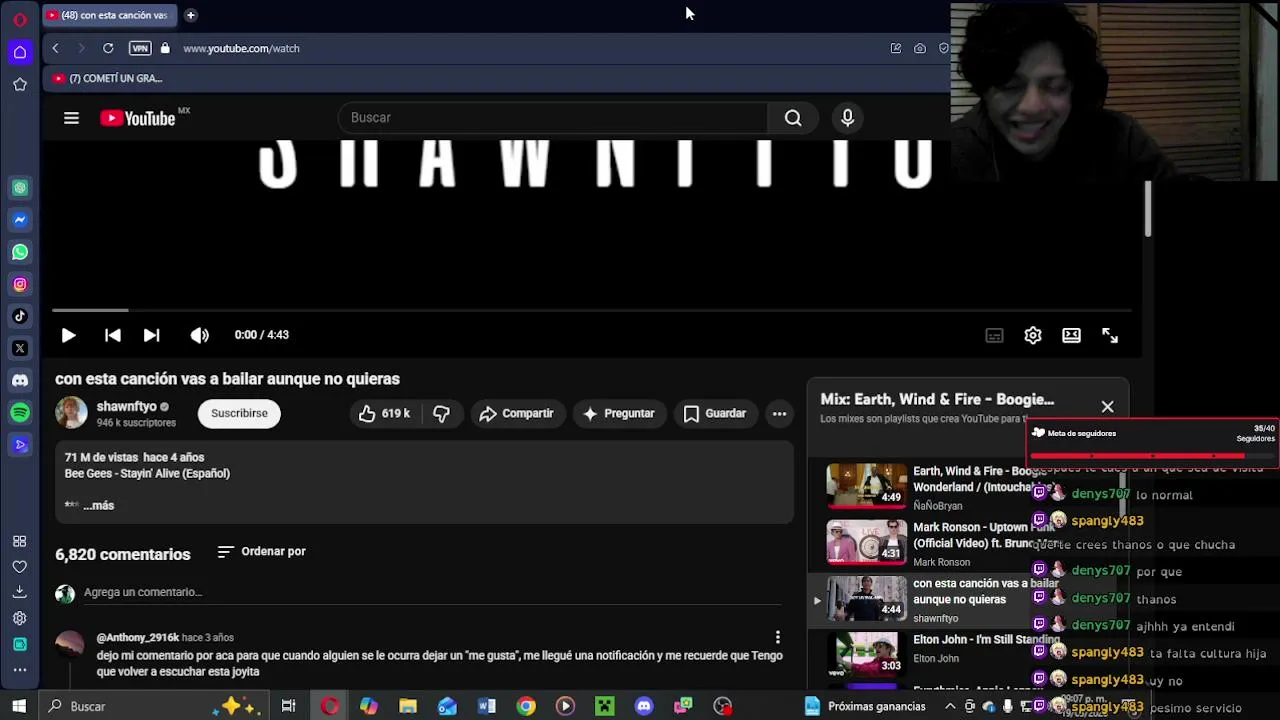This screenshot has width=1280, height=720.
Task: Open WhatsApp in the Opera sidebar
Action: click(x=20, y=252)
